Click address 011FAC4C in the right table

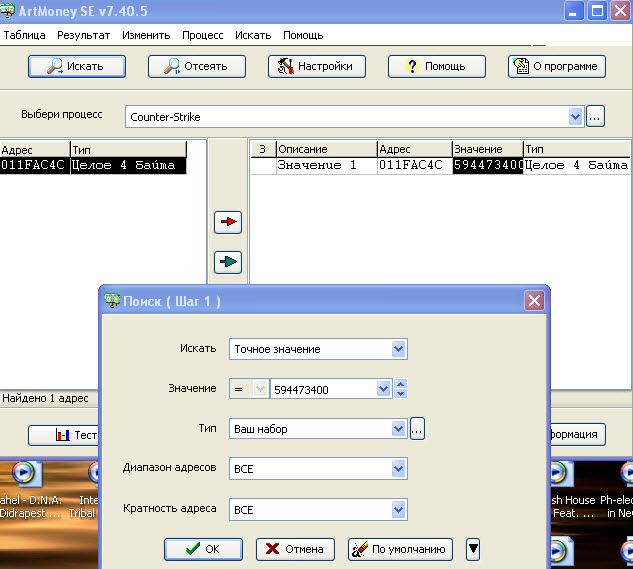(414, 165)
